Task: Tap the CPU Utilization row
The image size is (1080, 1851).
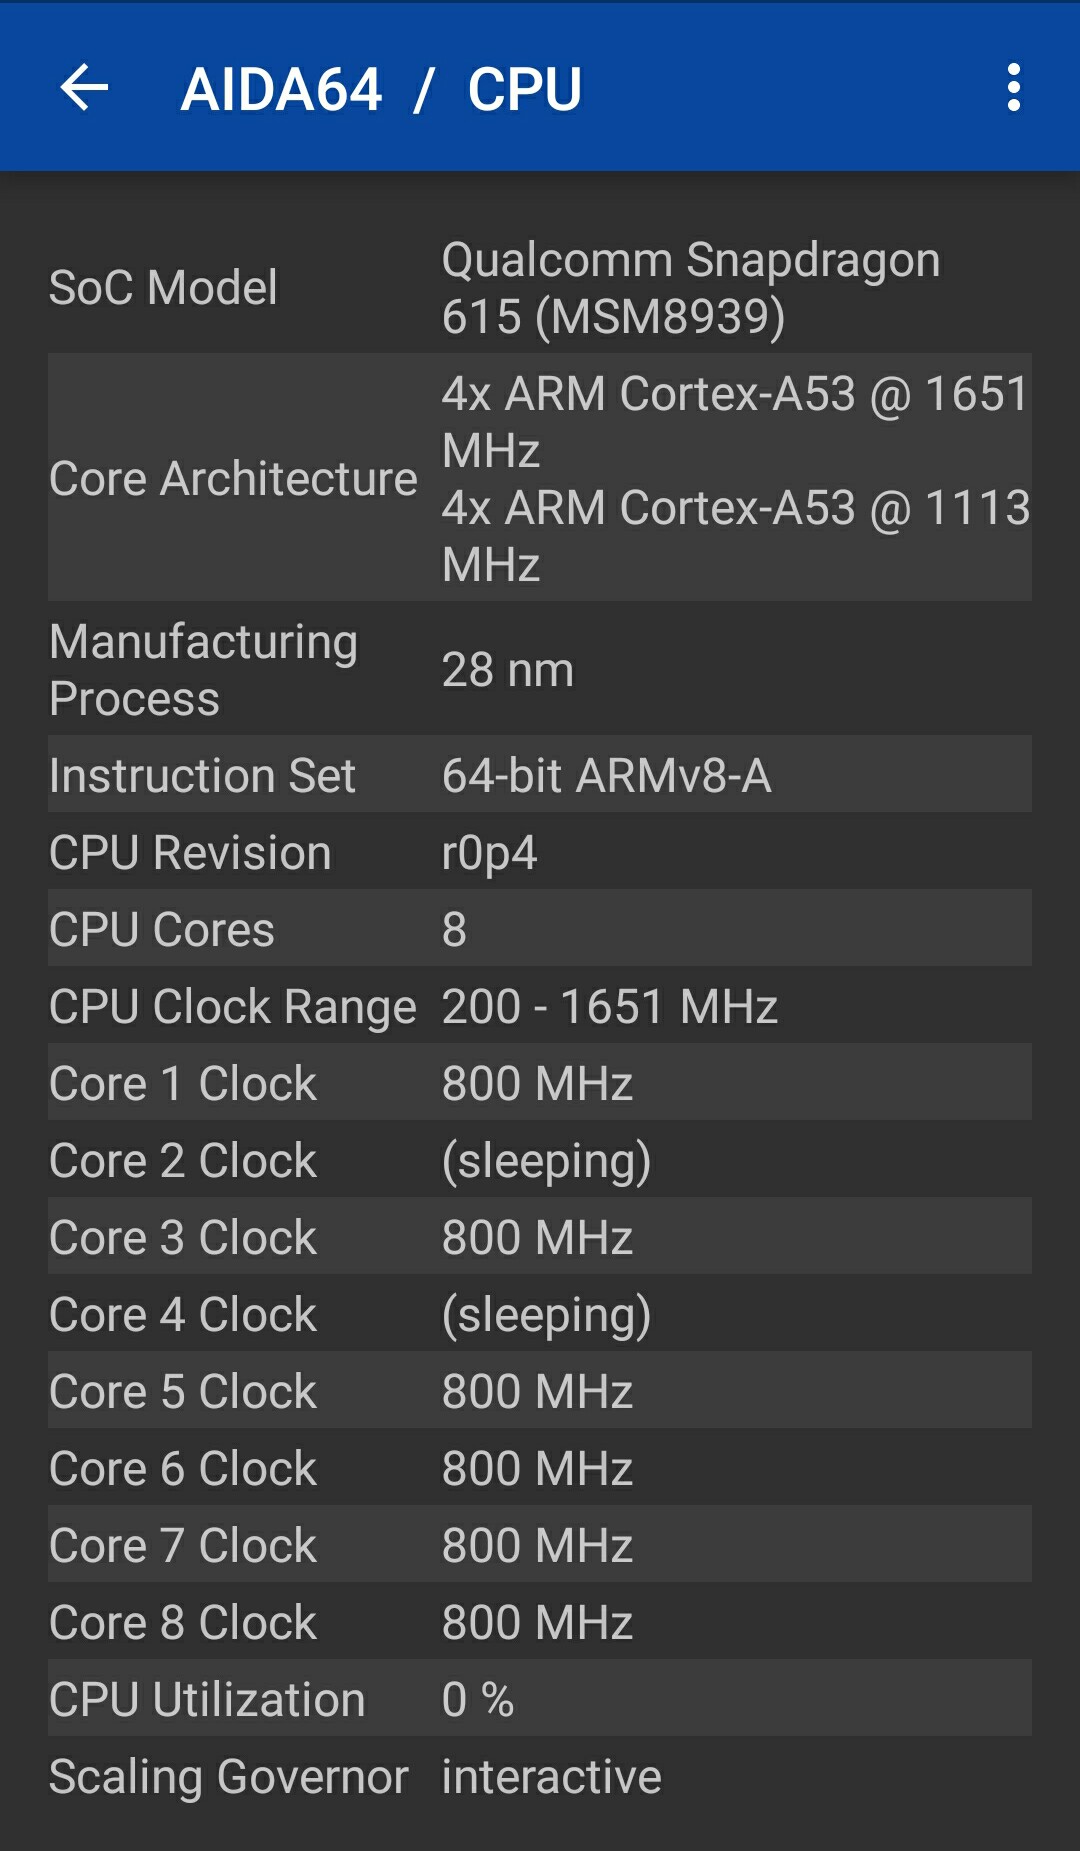Action: (540, 1699)
